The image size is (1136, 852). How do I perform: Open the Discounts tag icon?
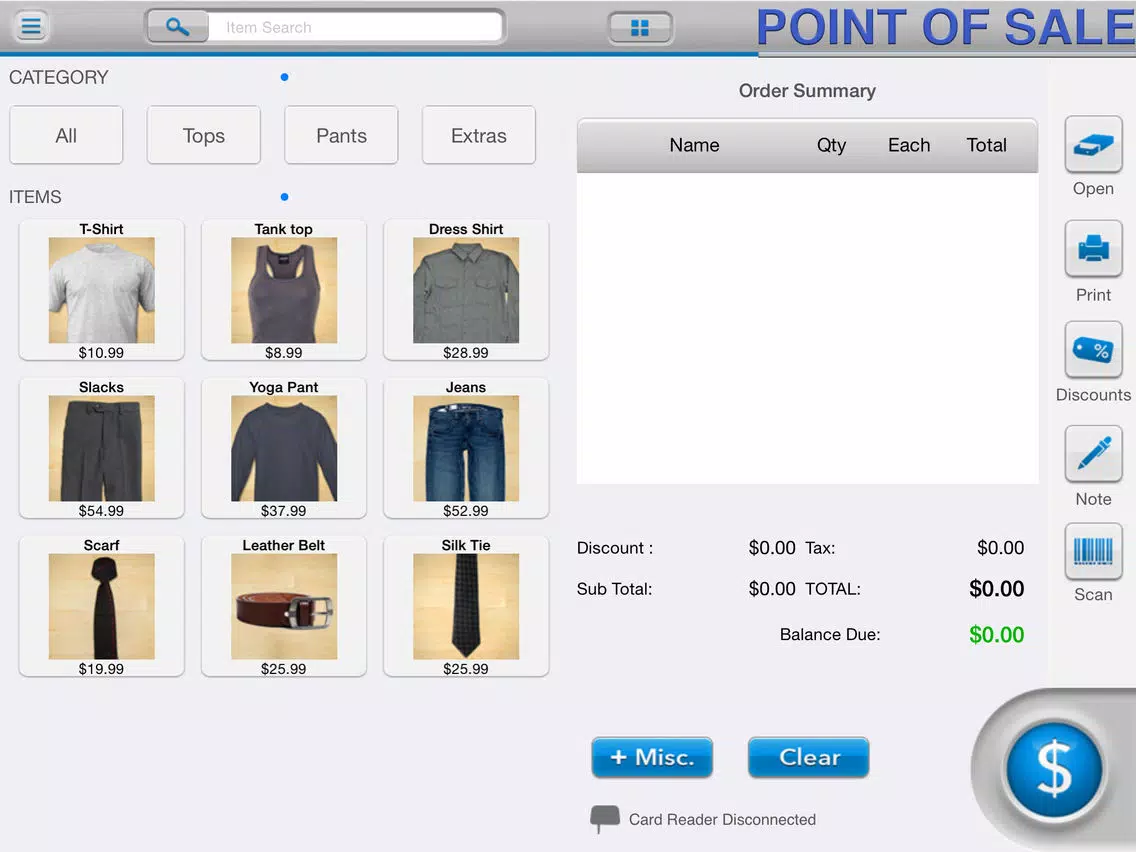tap(1093, 350)
